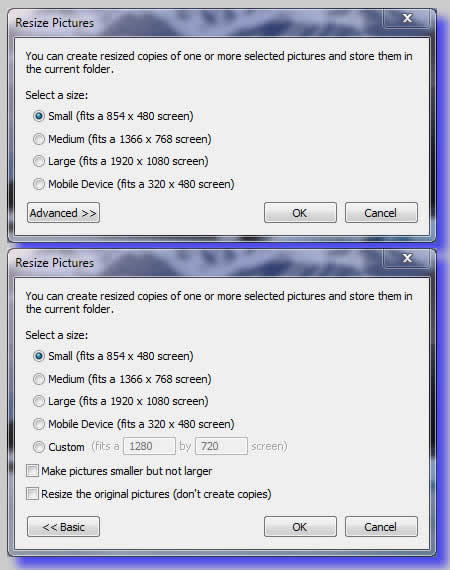Pick Large 1920 x 1080 in lower dialog
450x570 pixels.
point(39,401)
